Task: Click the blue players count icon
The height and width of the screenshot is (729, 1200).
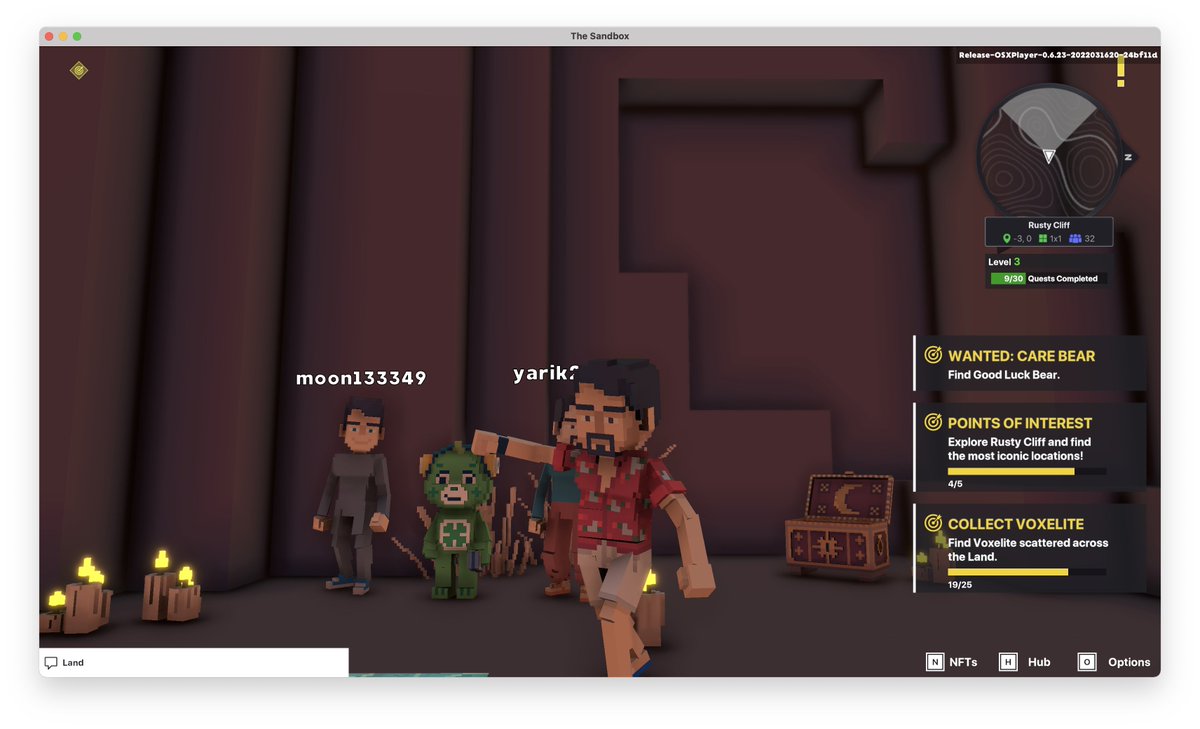Action: pos(1075,239)
